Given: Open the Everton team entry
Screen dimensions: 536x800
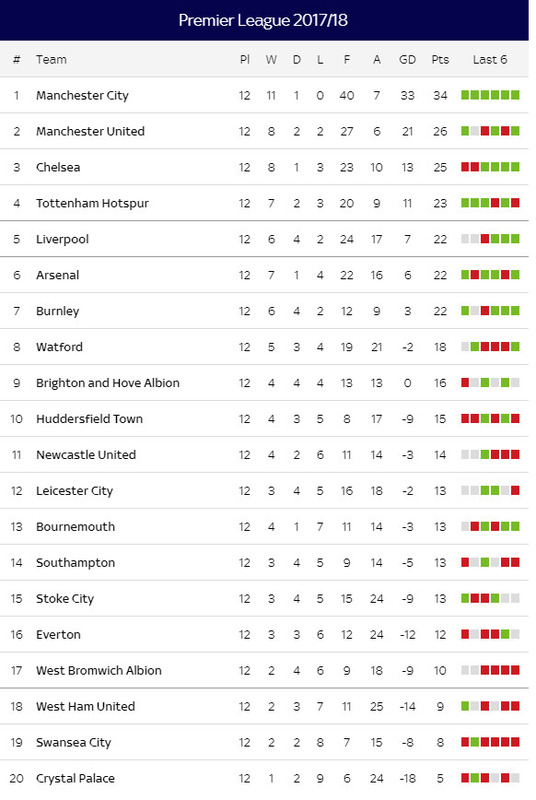Looking at the screenshot, I should pos(58,634).
